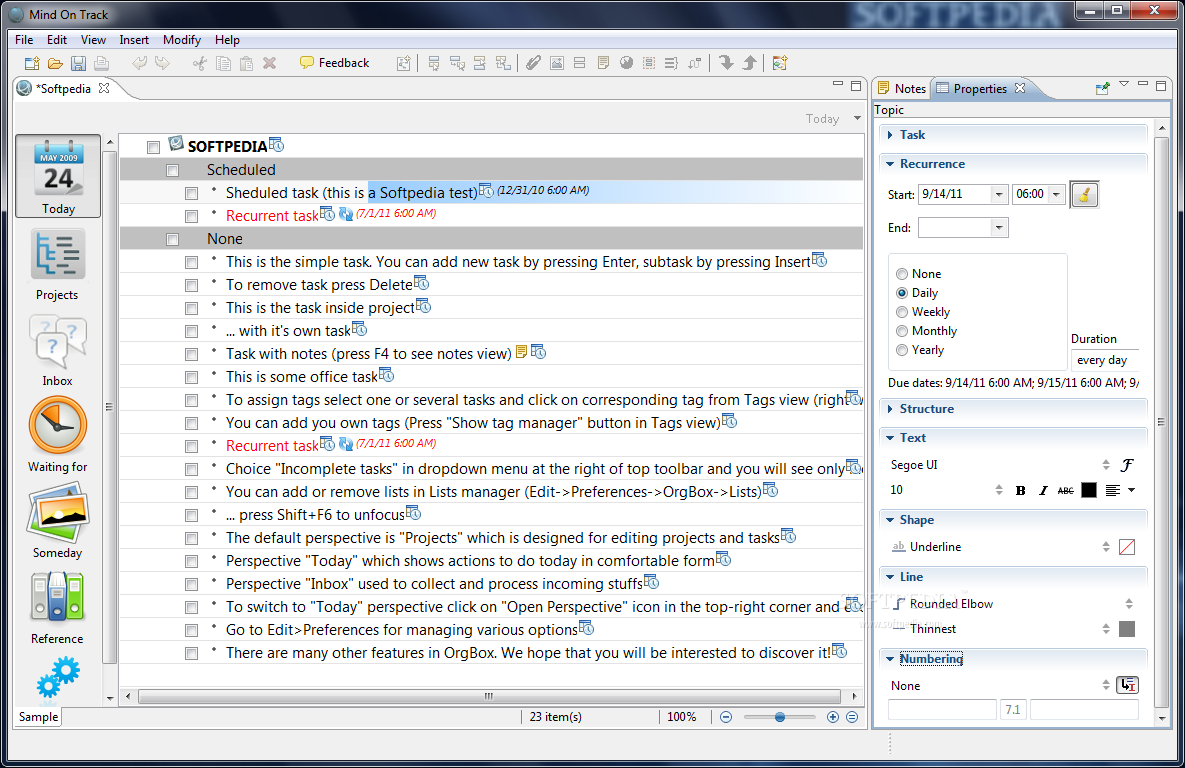
Task: Click the Sample tab at bottom left
Action: [x=39, y=717]
